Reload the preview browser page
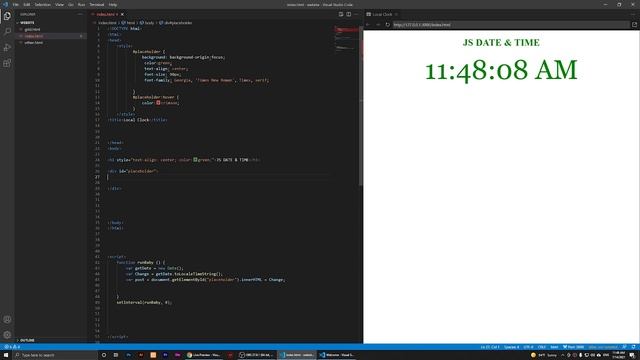Viewport: 640px width, 360px height. point(388,24)
